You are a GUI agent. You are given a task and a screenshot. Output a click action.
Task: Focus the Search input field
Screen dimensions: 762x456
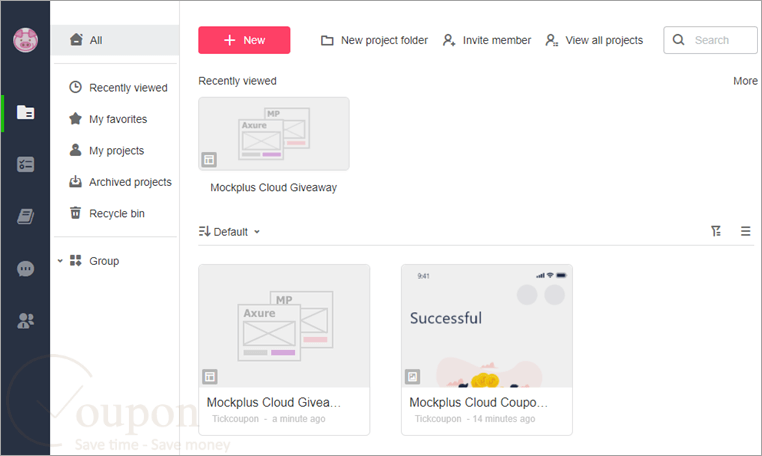pos(710,40)
